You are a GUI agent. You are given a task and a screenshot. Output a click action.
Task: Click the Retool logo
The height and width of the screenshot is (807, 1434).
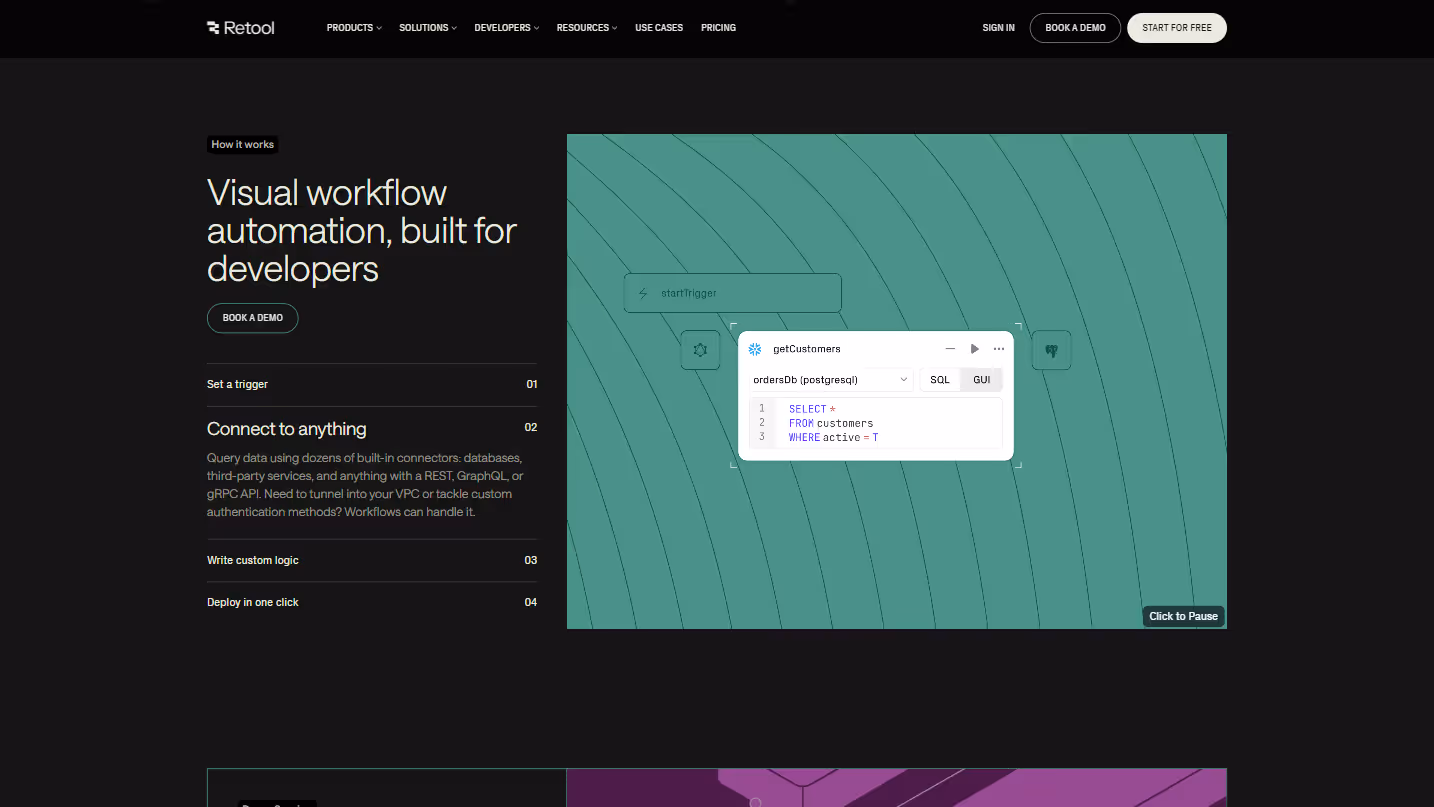pyautogui.click(x=241, y=28)
